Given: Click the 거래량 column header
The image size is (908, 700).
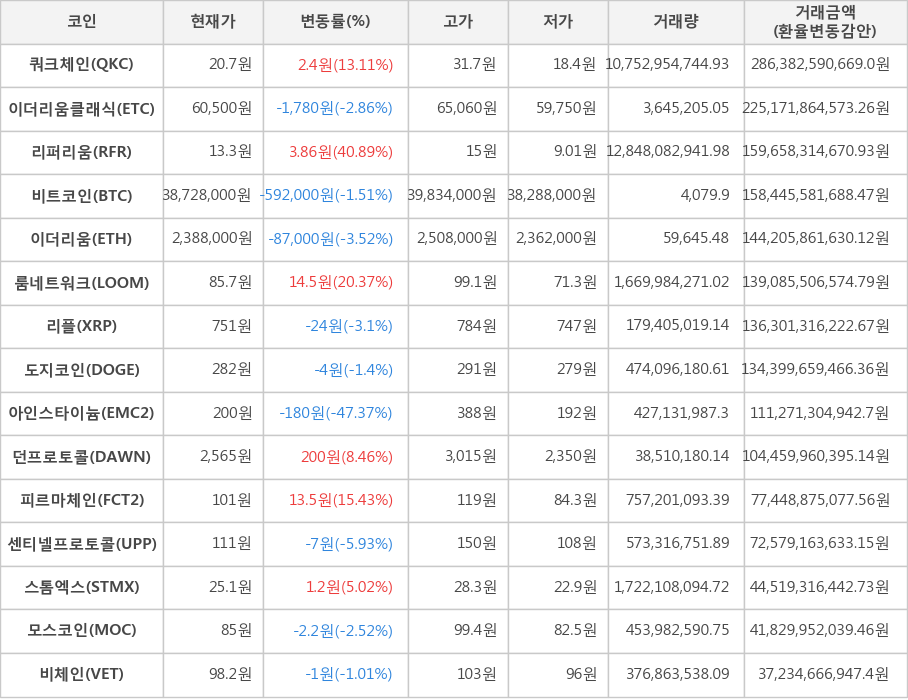Looking at the screenshot, I should (676, 22).
